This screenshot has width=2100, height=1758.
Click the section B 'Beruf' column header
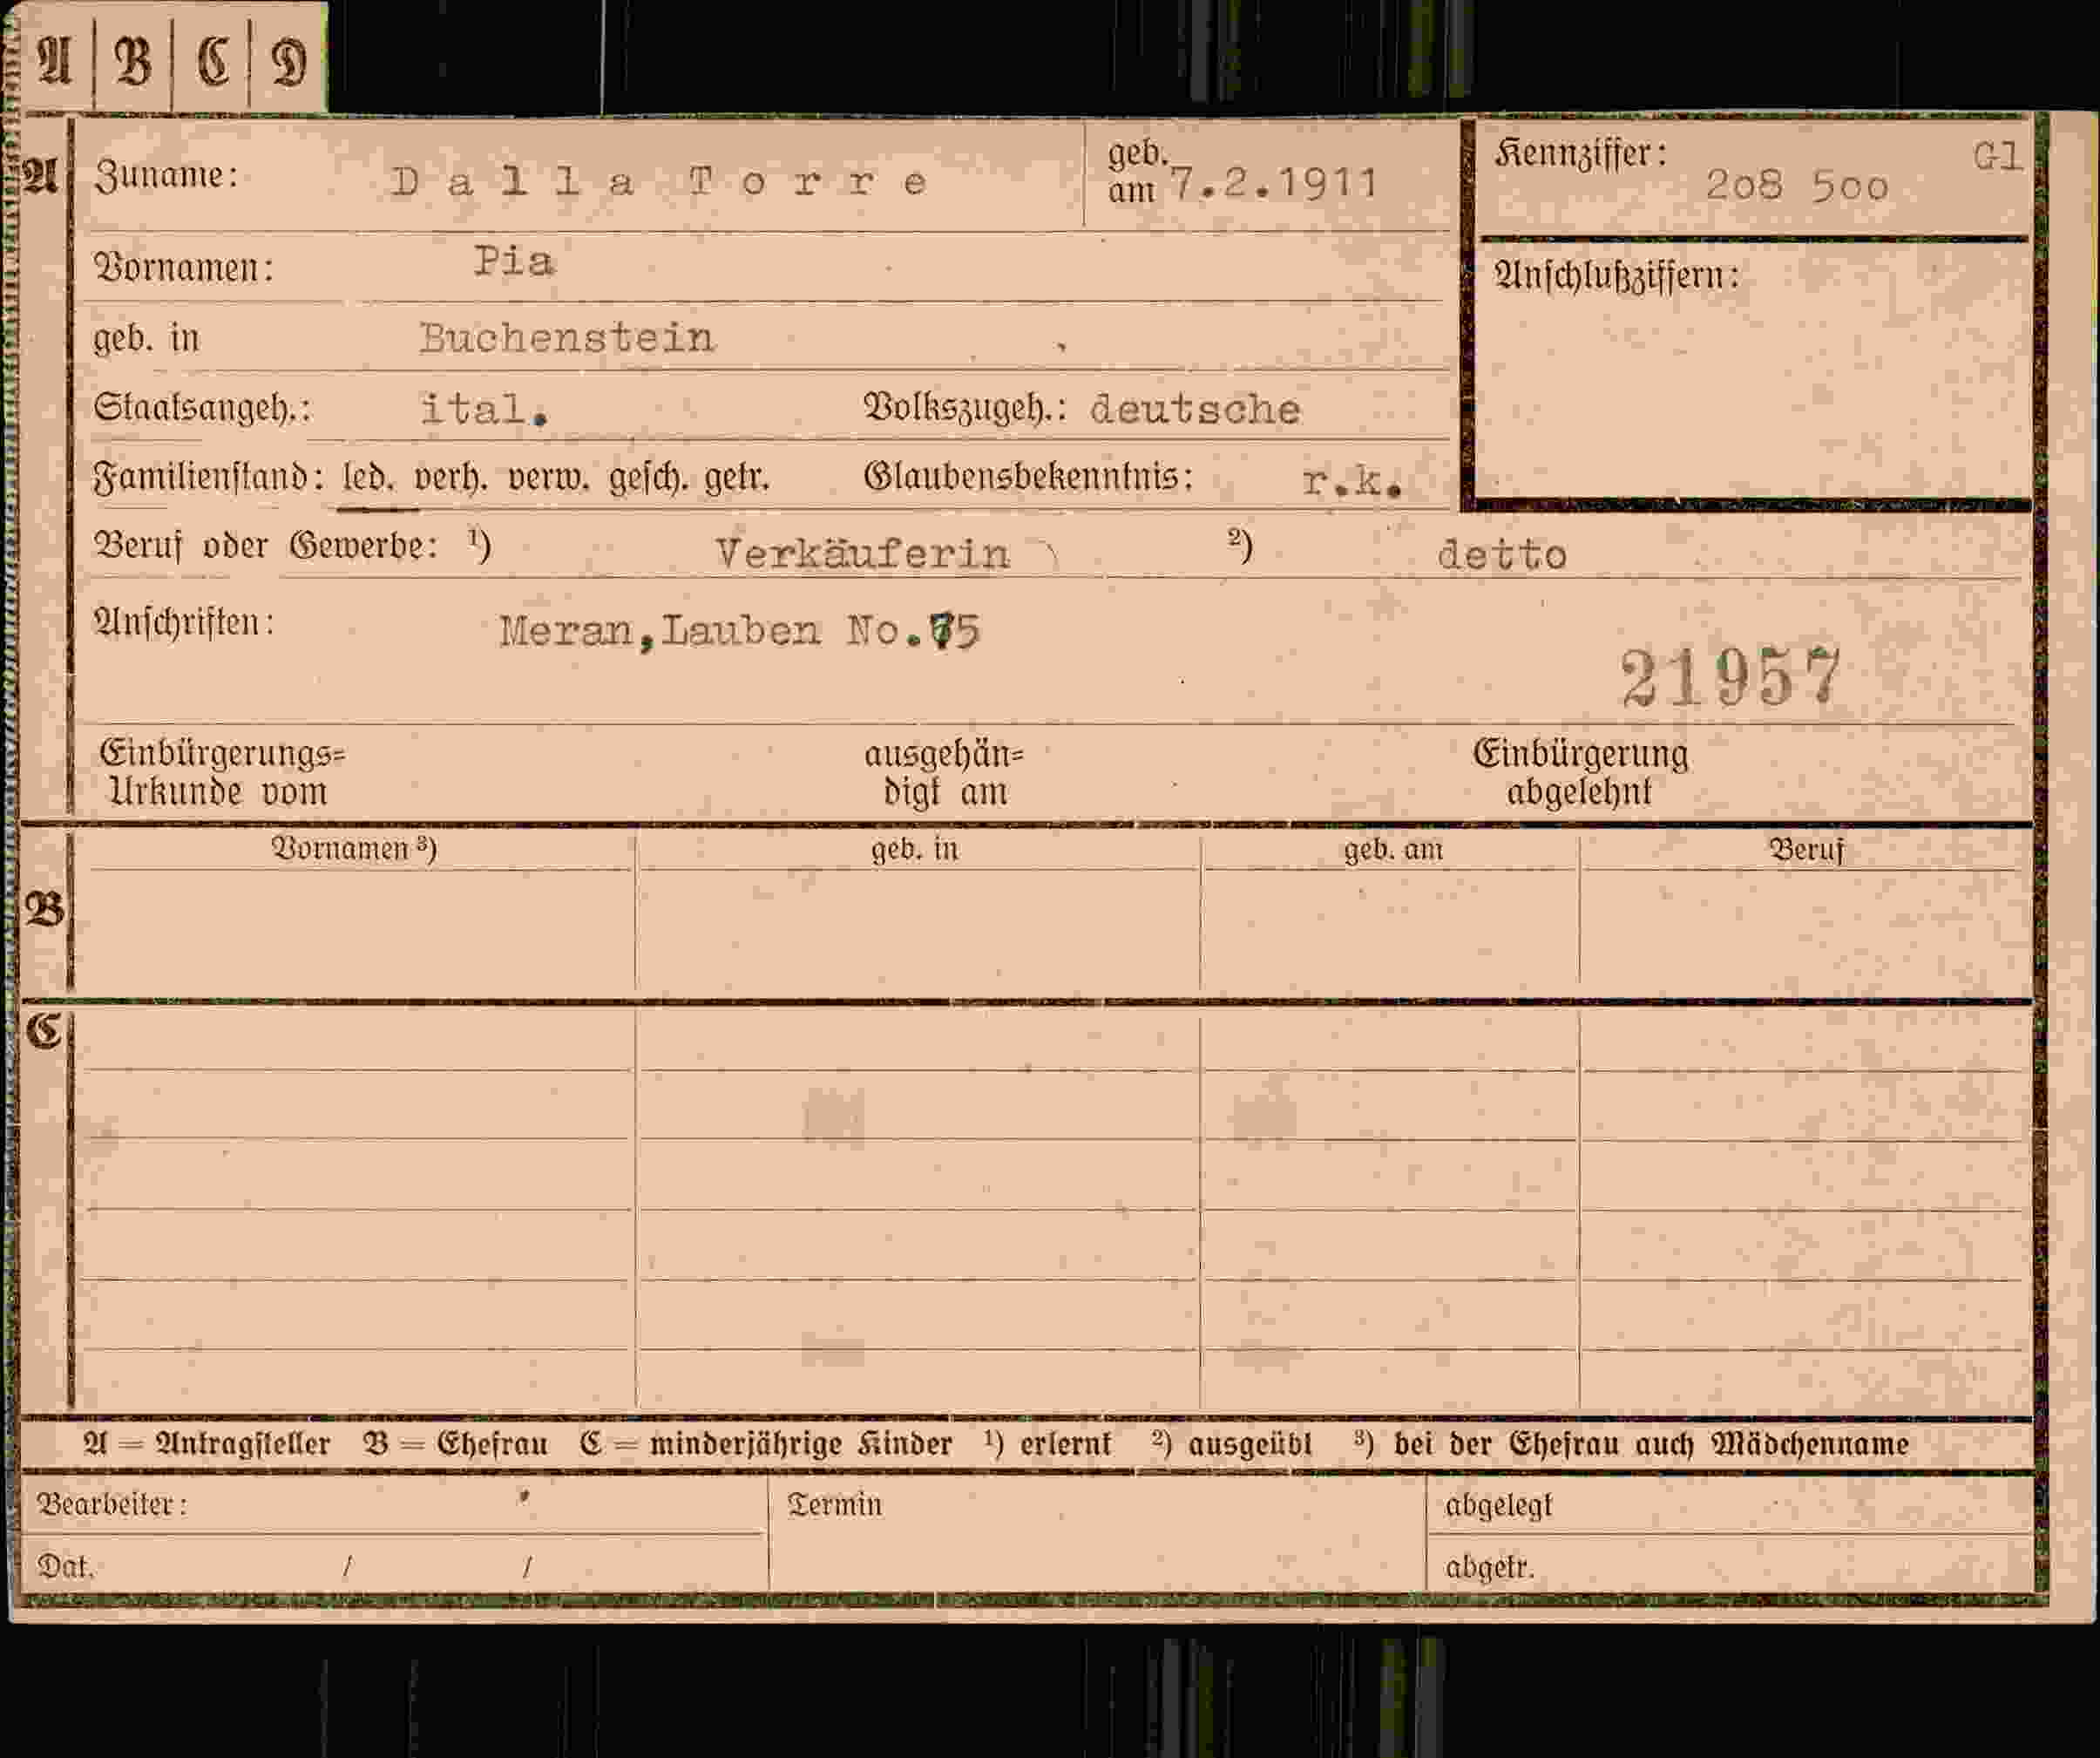[x=1806, y=850]
